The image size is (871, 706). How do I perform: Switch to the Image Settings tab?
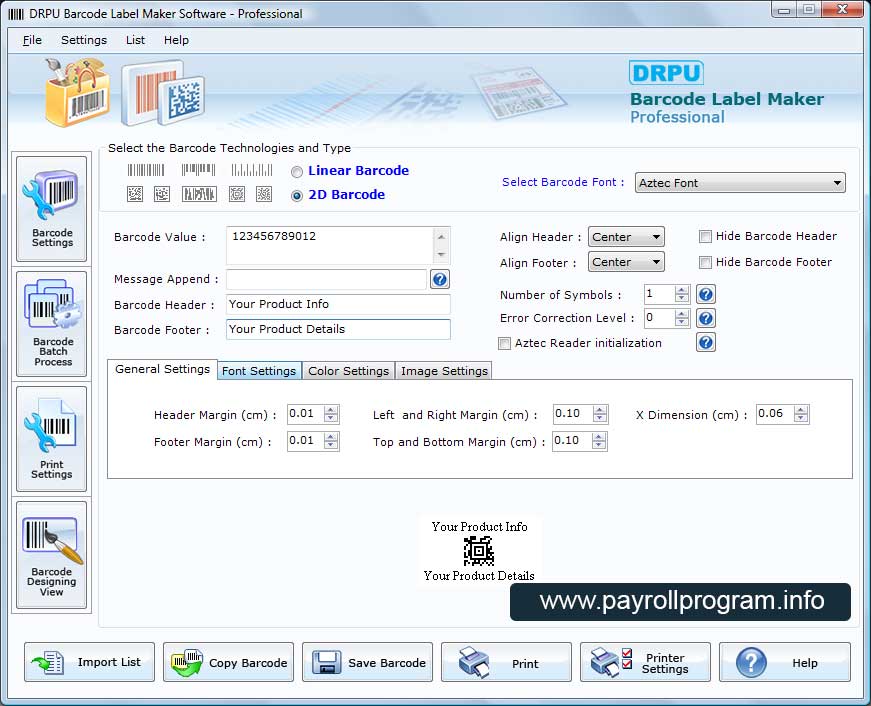pyautogui.click(x=444, y=370)
